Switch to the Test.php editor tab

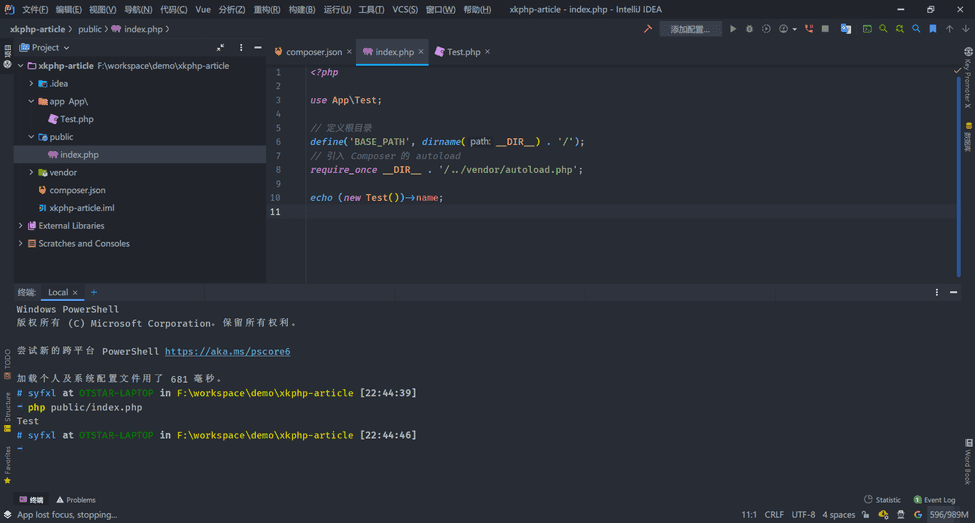click(462, 52)
